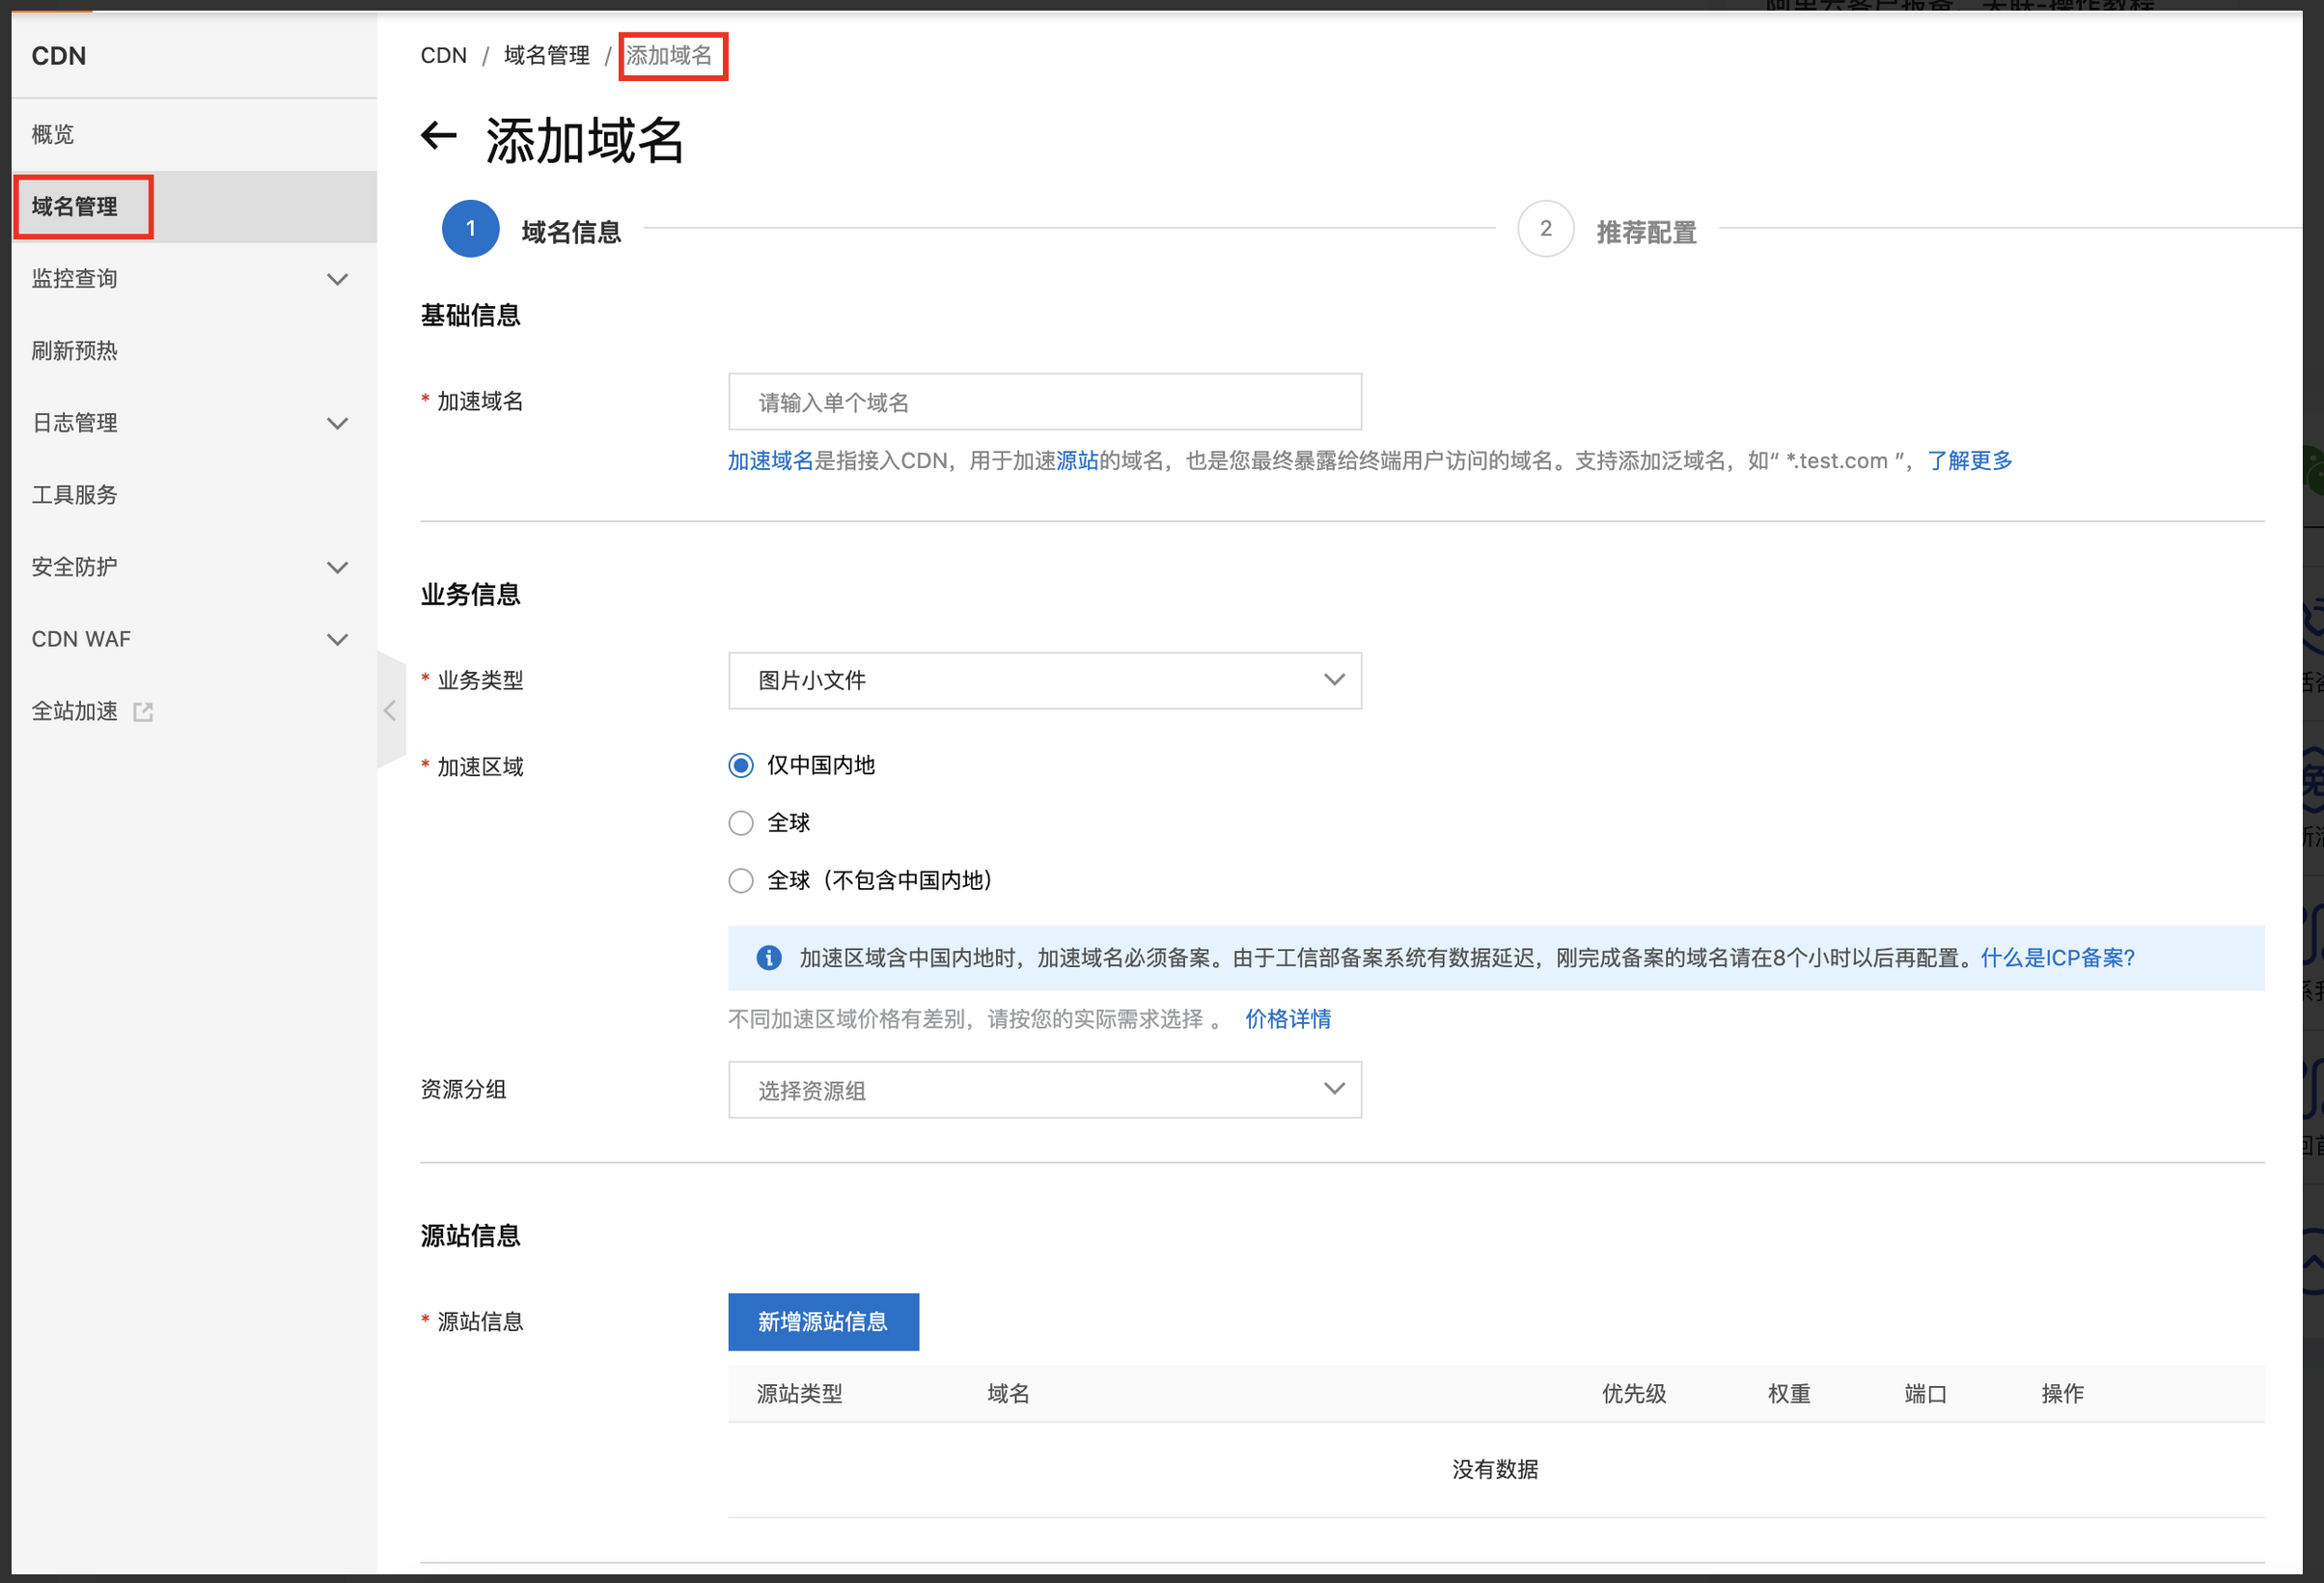2324x1583 pixels.
Task: Open the 选择资源组 dropdown
Action: click(x=1044, y=1090)
